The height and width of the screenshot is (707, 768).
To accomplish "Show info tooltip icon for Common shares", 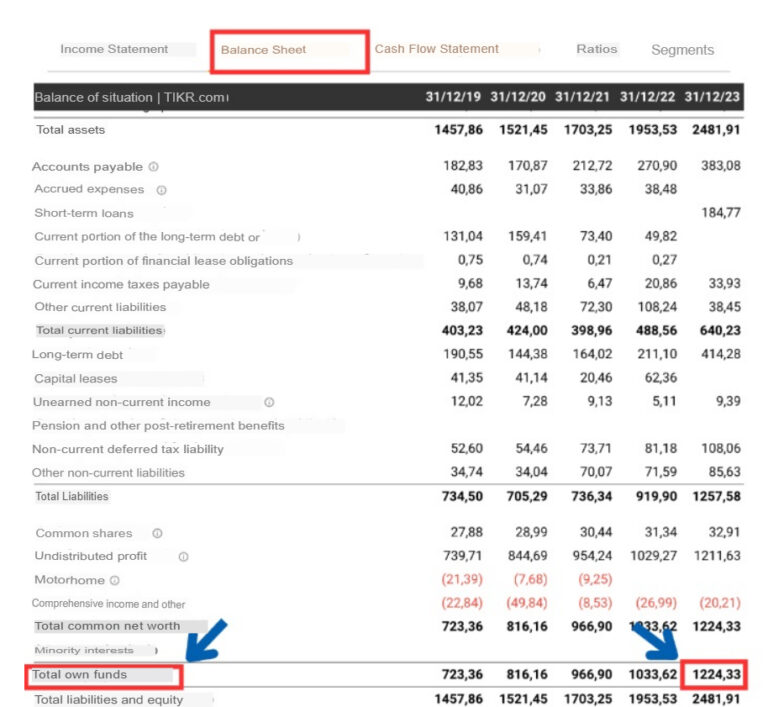I will [x=157, y=534].
